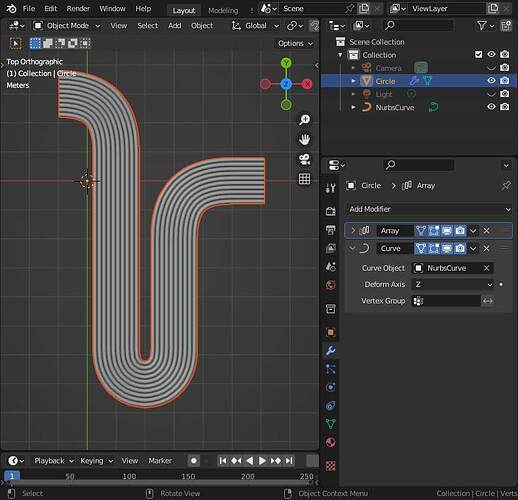
Task: Toggle Collection viewport visibility eye
Action: point(491,54)
